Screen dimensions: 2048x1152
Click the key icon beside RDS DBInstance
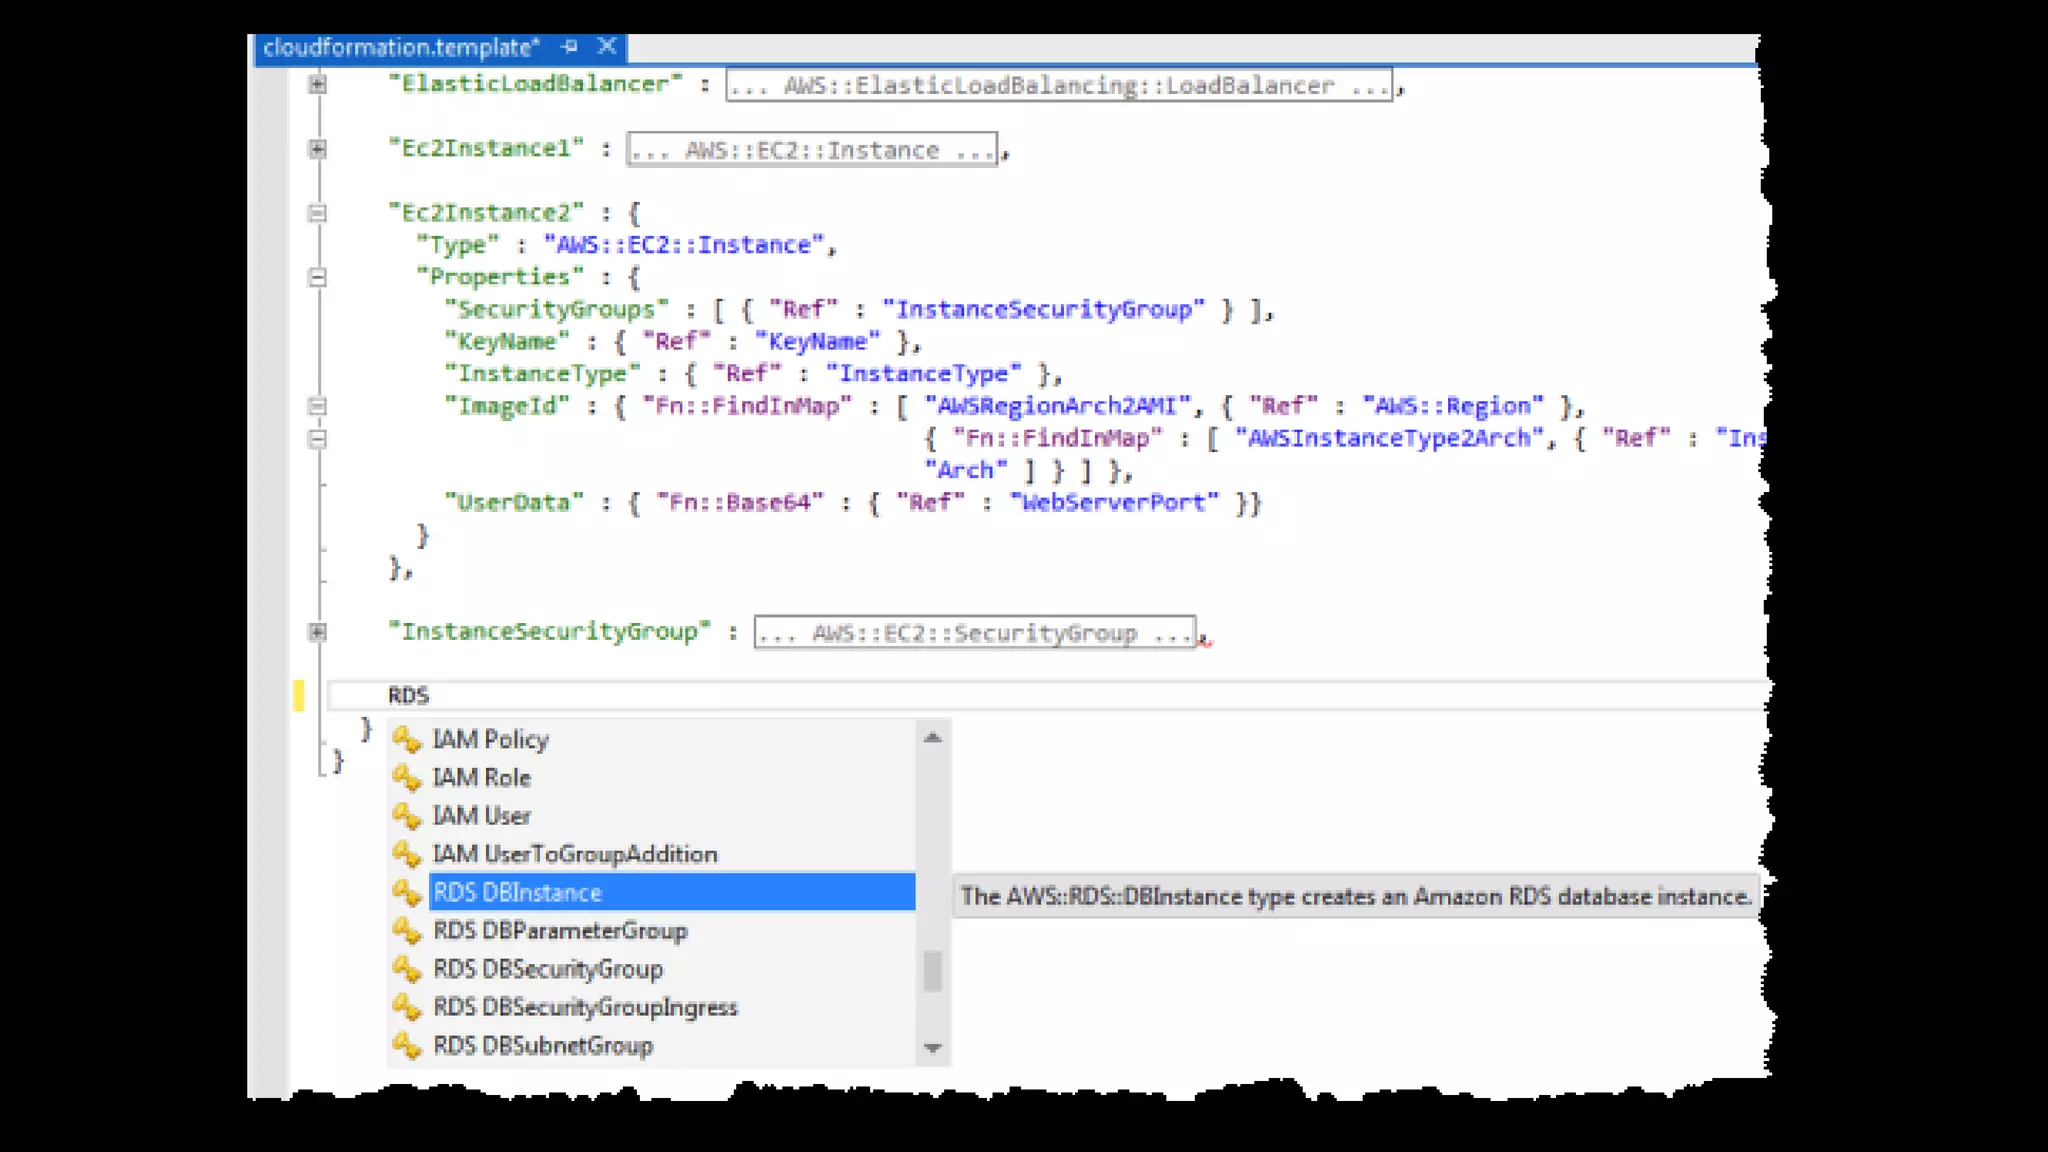click(406, 892)
